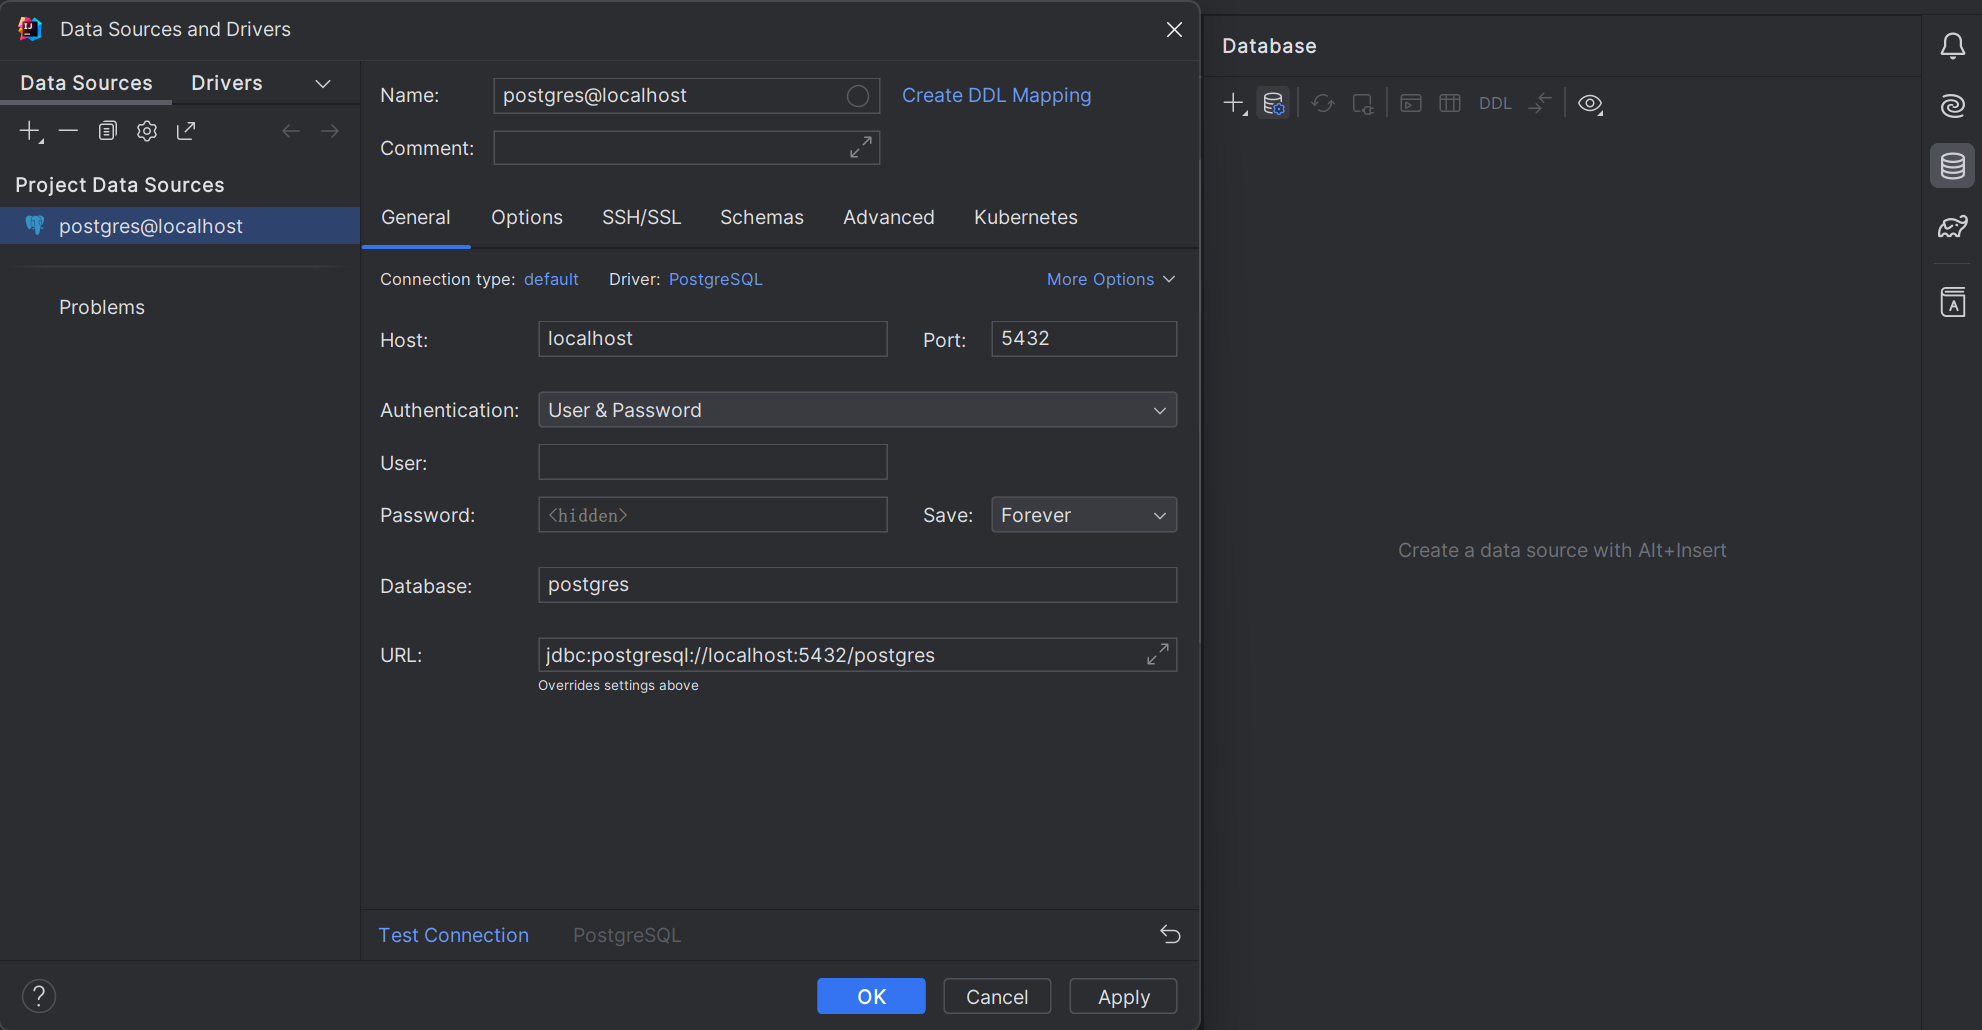This screenshot has height=1030, width=1982.
Task: Remove selected data source with minus icon
Action: point(68,131)
